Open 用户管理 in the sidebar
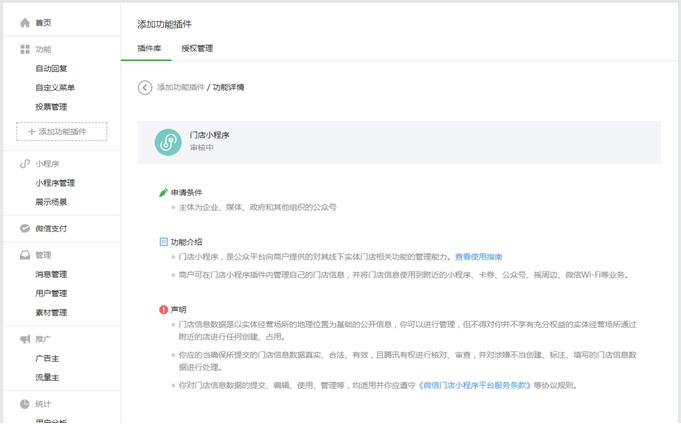Image resolution: width=681 pixels, height=424 pixels. [51, 293]
